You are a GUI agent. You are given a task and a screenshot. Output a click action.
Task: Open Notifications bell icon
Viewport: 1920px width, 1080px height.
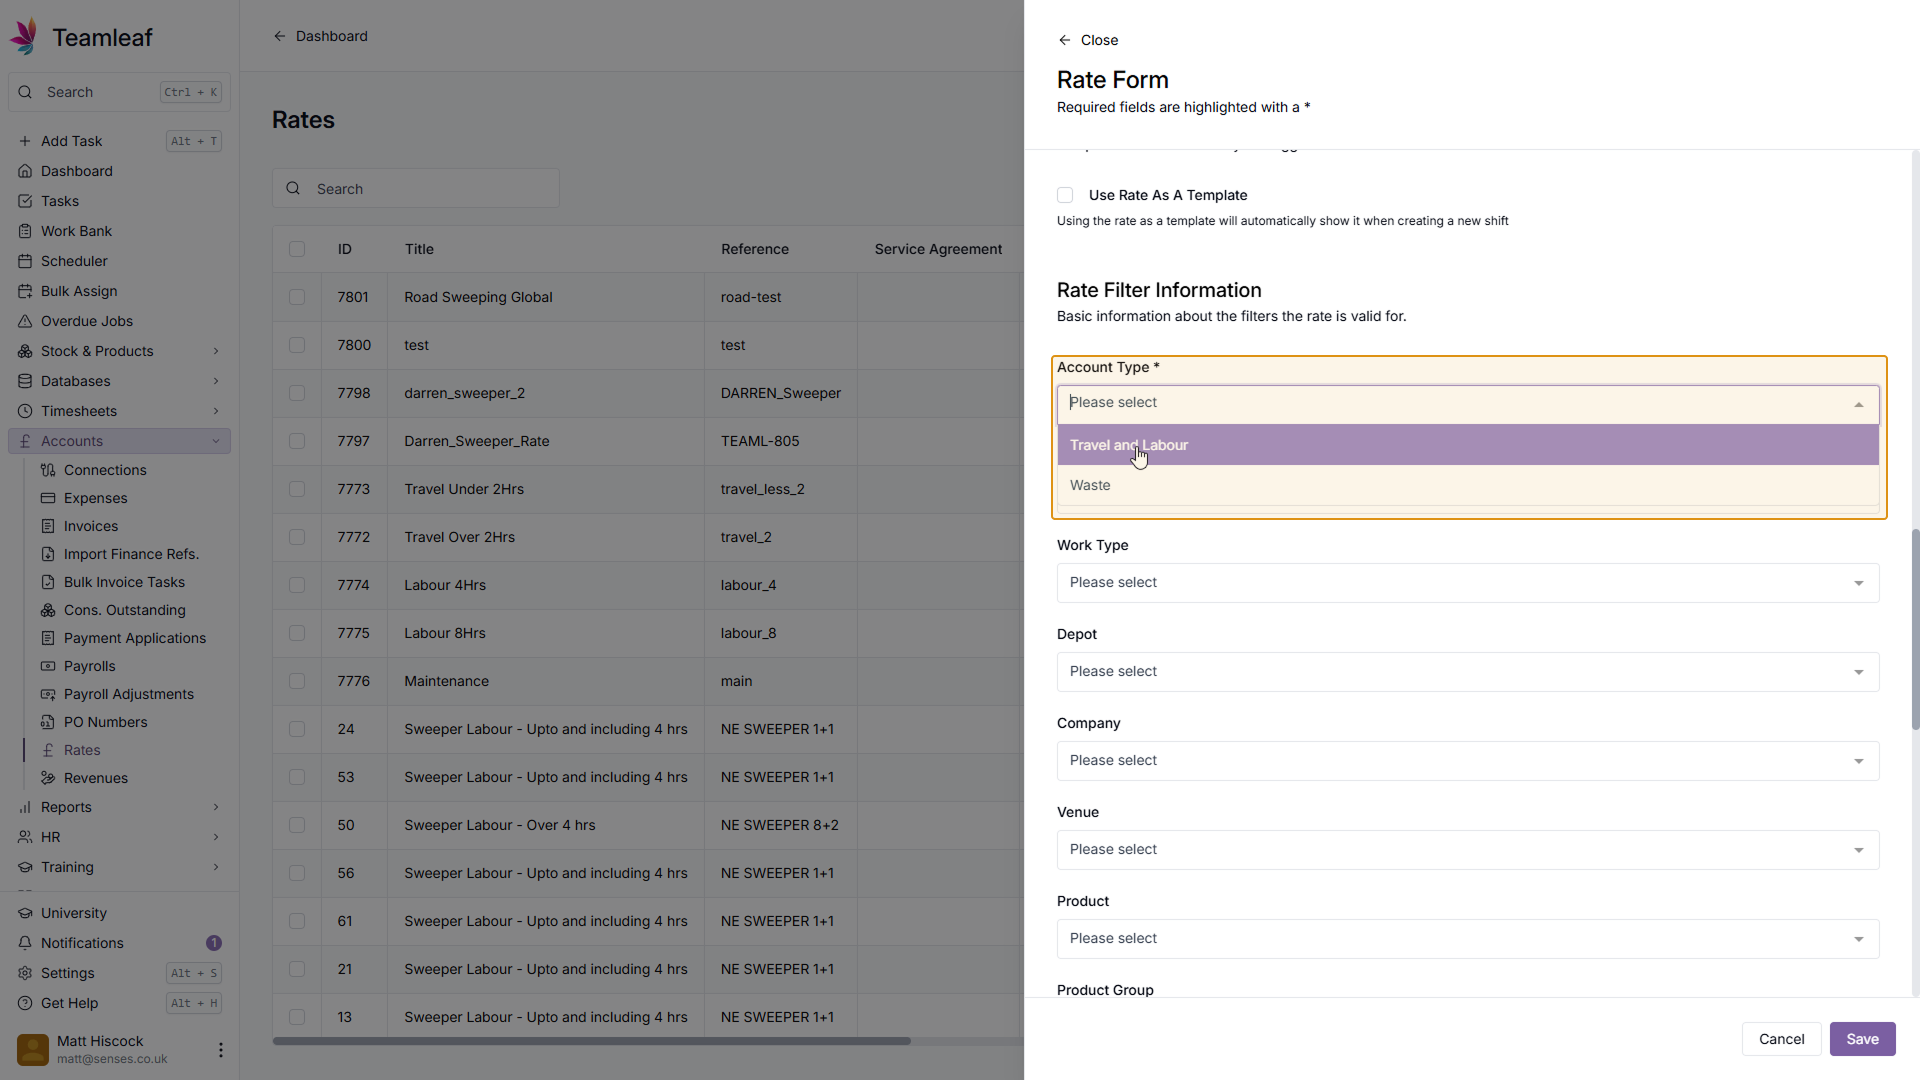point(25,943)
